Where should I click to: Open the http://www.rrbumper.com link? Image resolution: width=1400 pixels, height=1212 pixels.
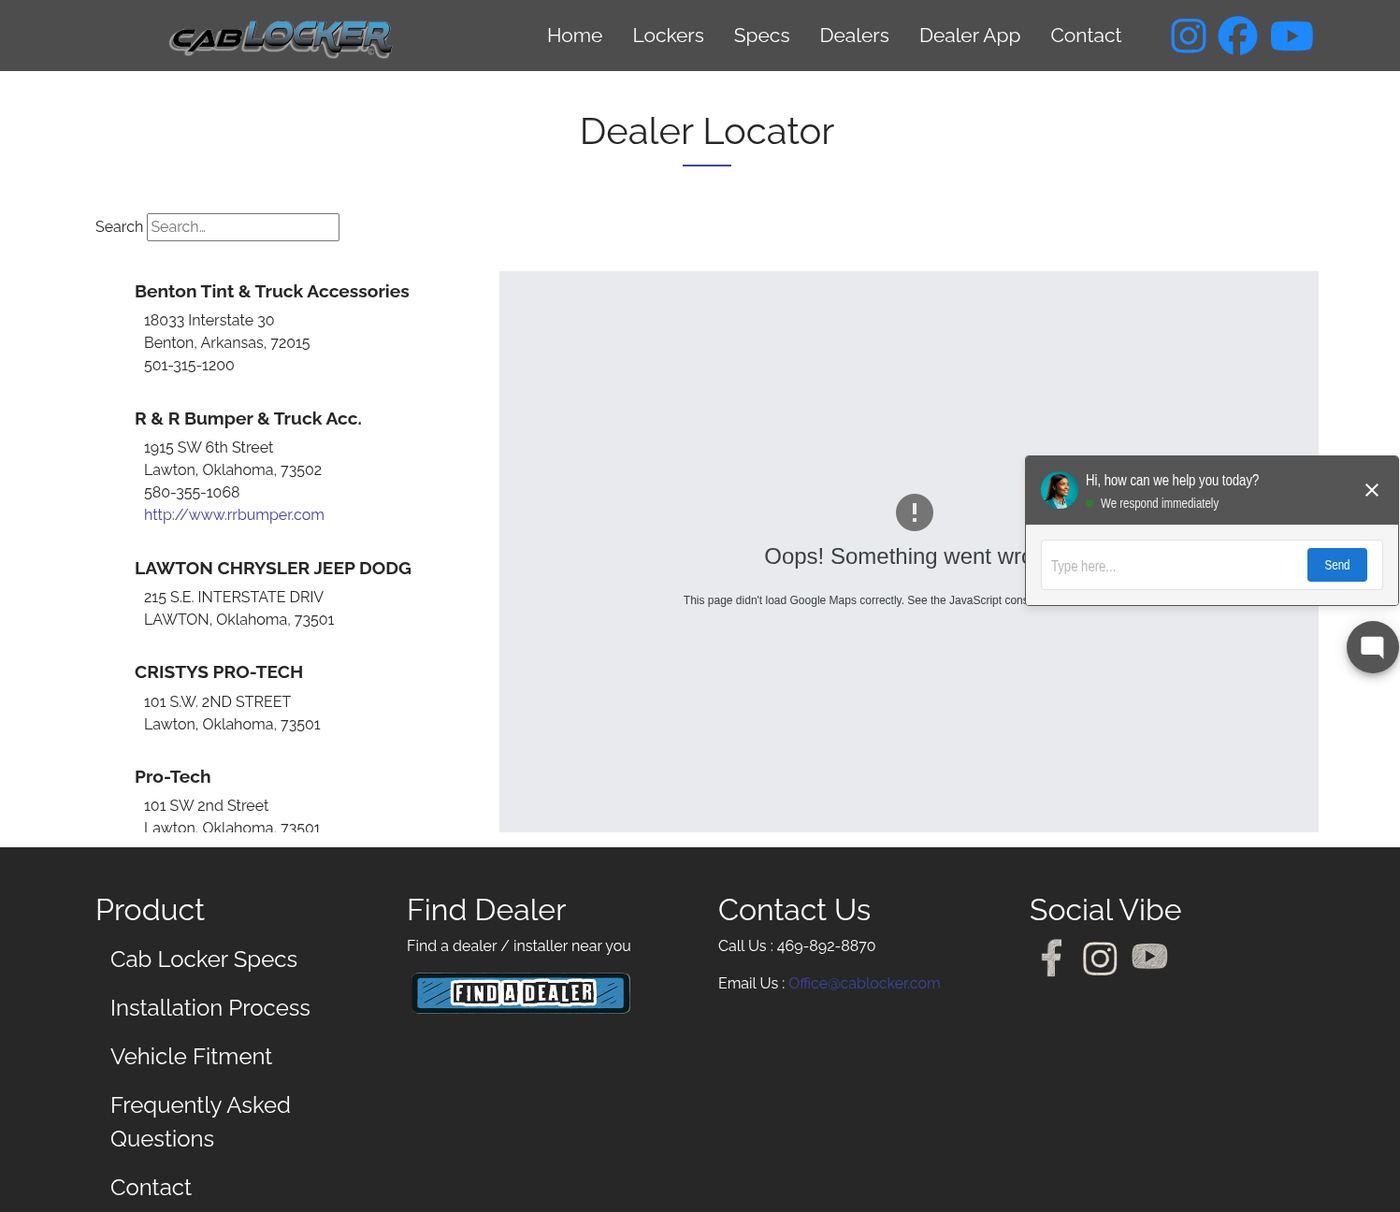[234, 515]
